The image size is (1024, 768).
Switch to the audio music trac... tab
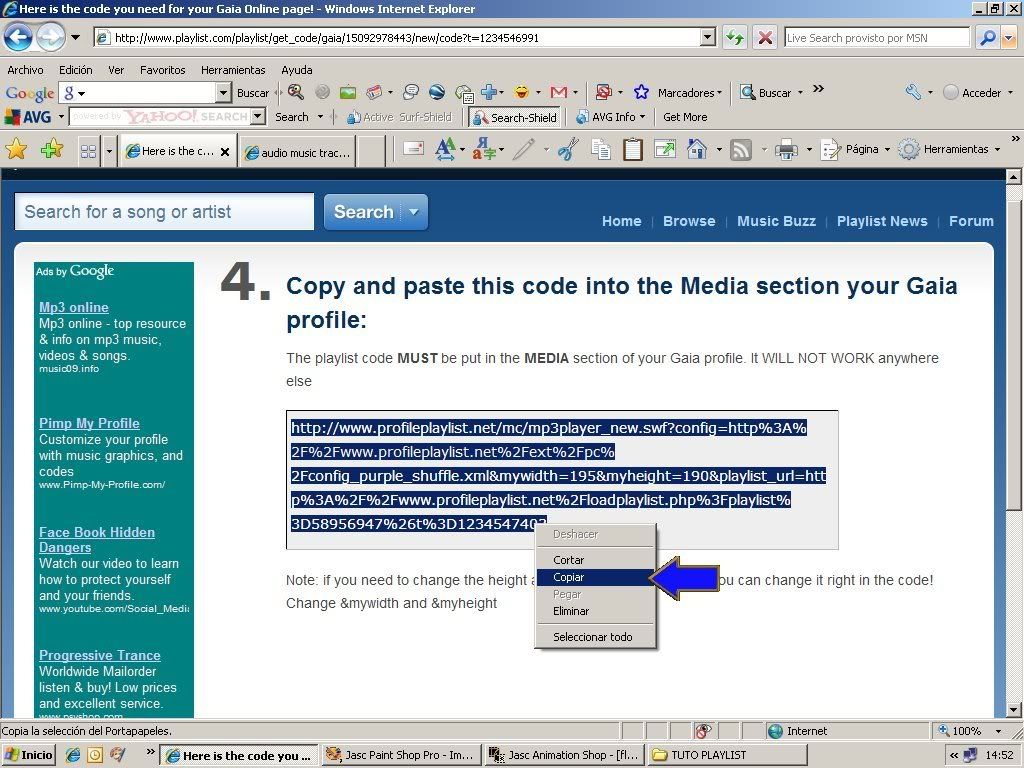click(298, 152)
